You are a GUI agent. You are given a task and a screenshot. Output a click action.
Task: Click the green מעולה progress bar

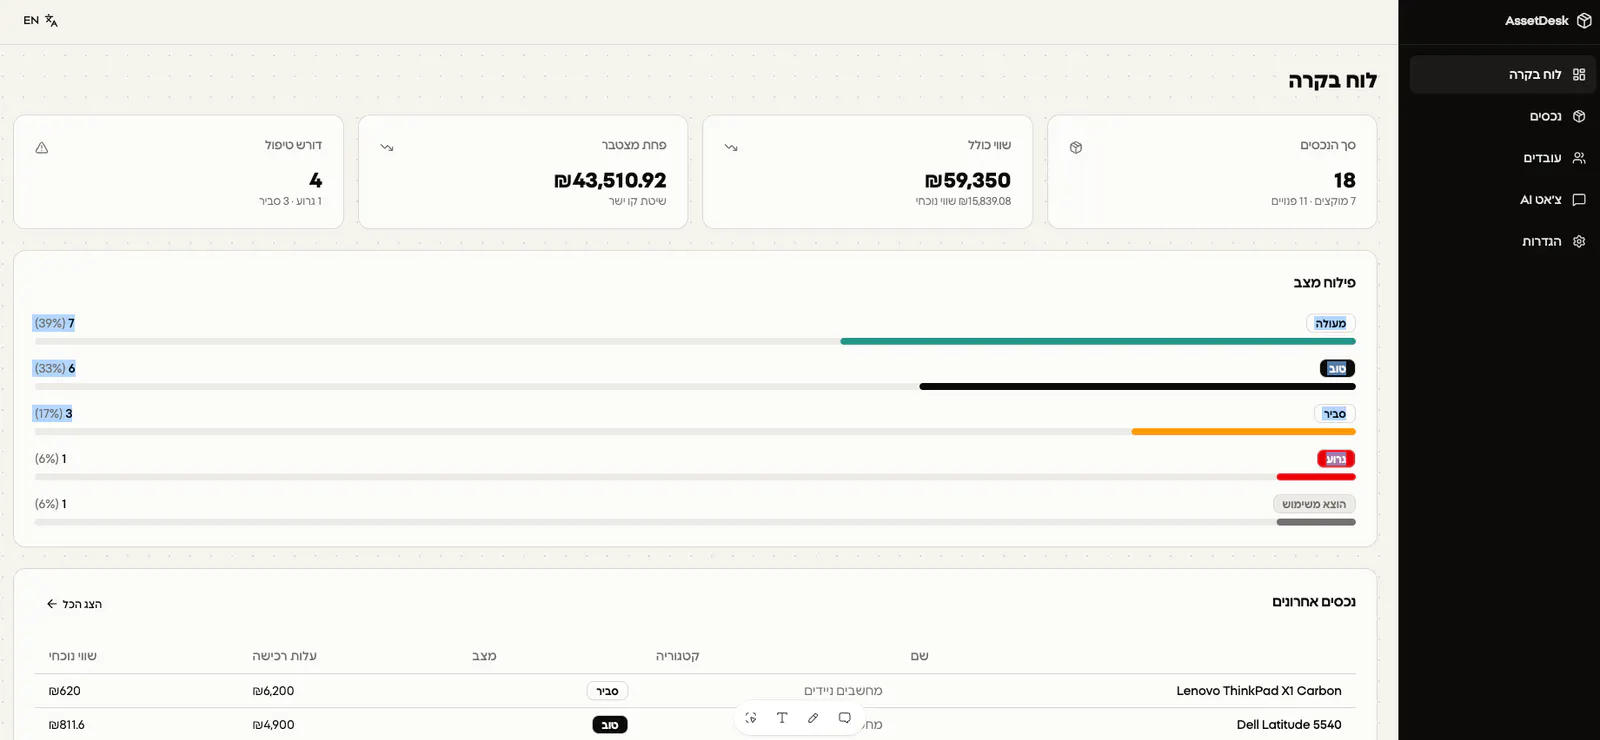tap(1098, 341)
